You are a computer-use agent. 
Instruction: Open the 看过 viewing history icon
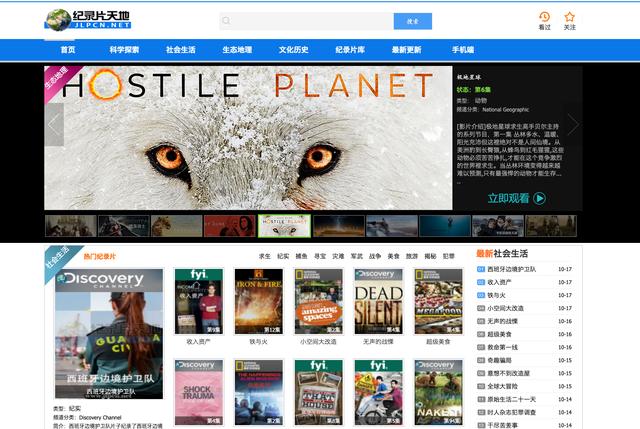544,21
